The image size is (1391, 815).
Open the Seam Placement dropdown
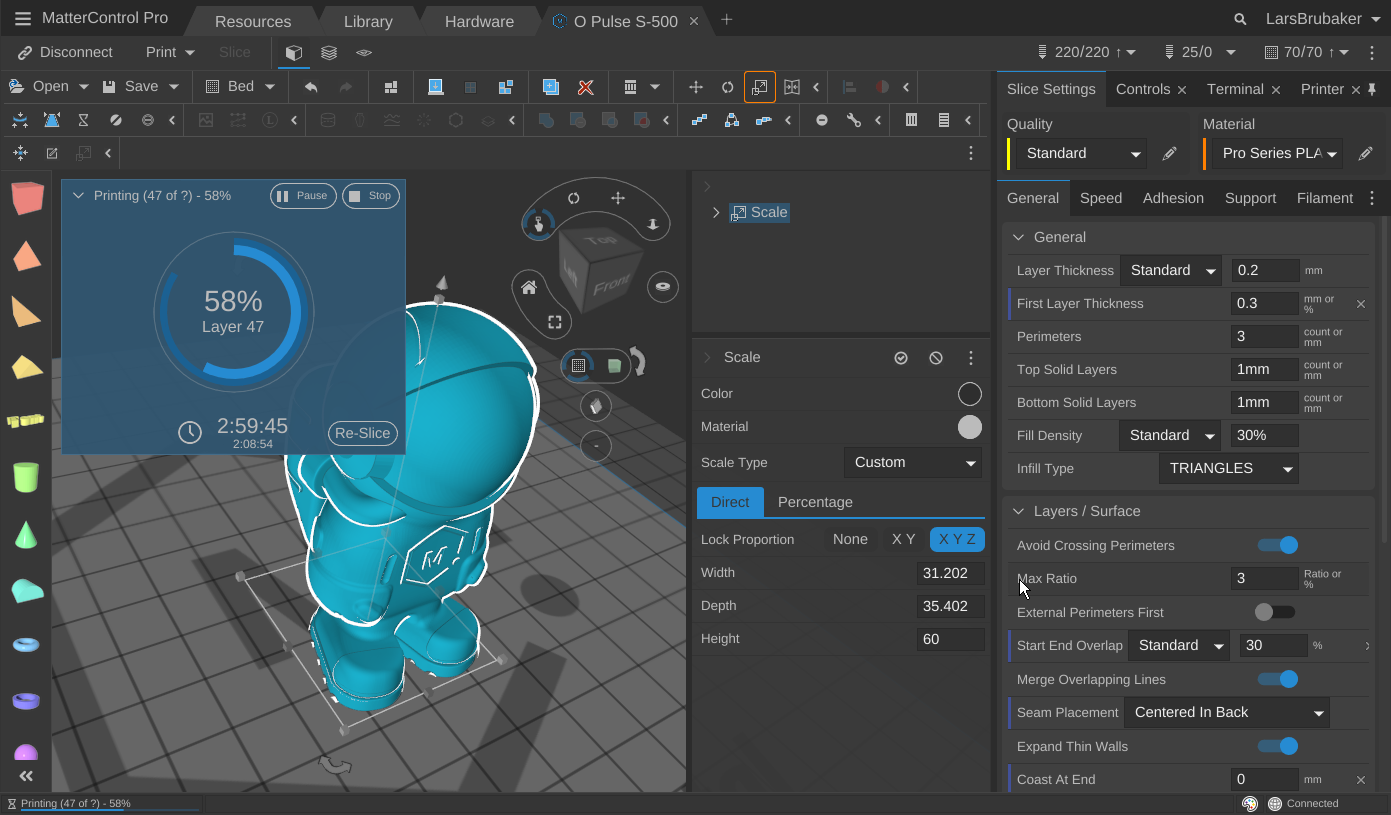(1226, 712)
